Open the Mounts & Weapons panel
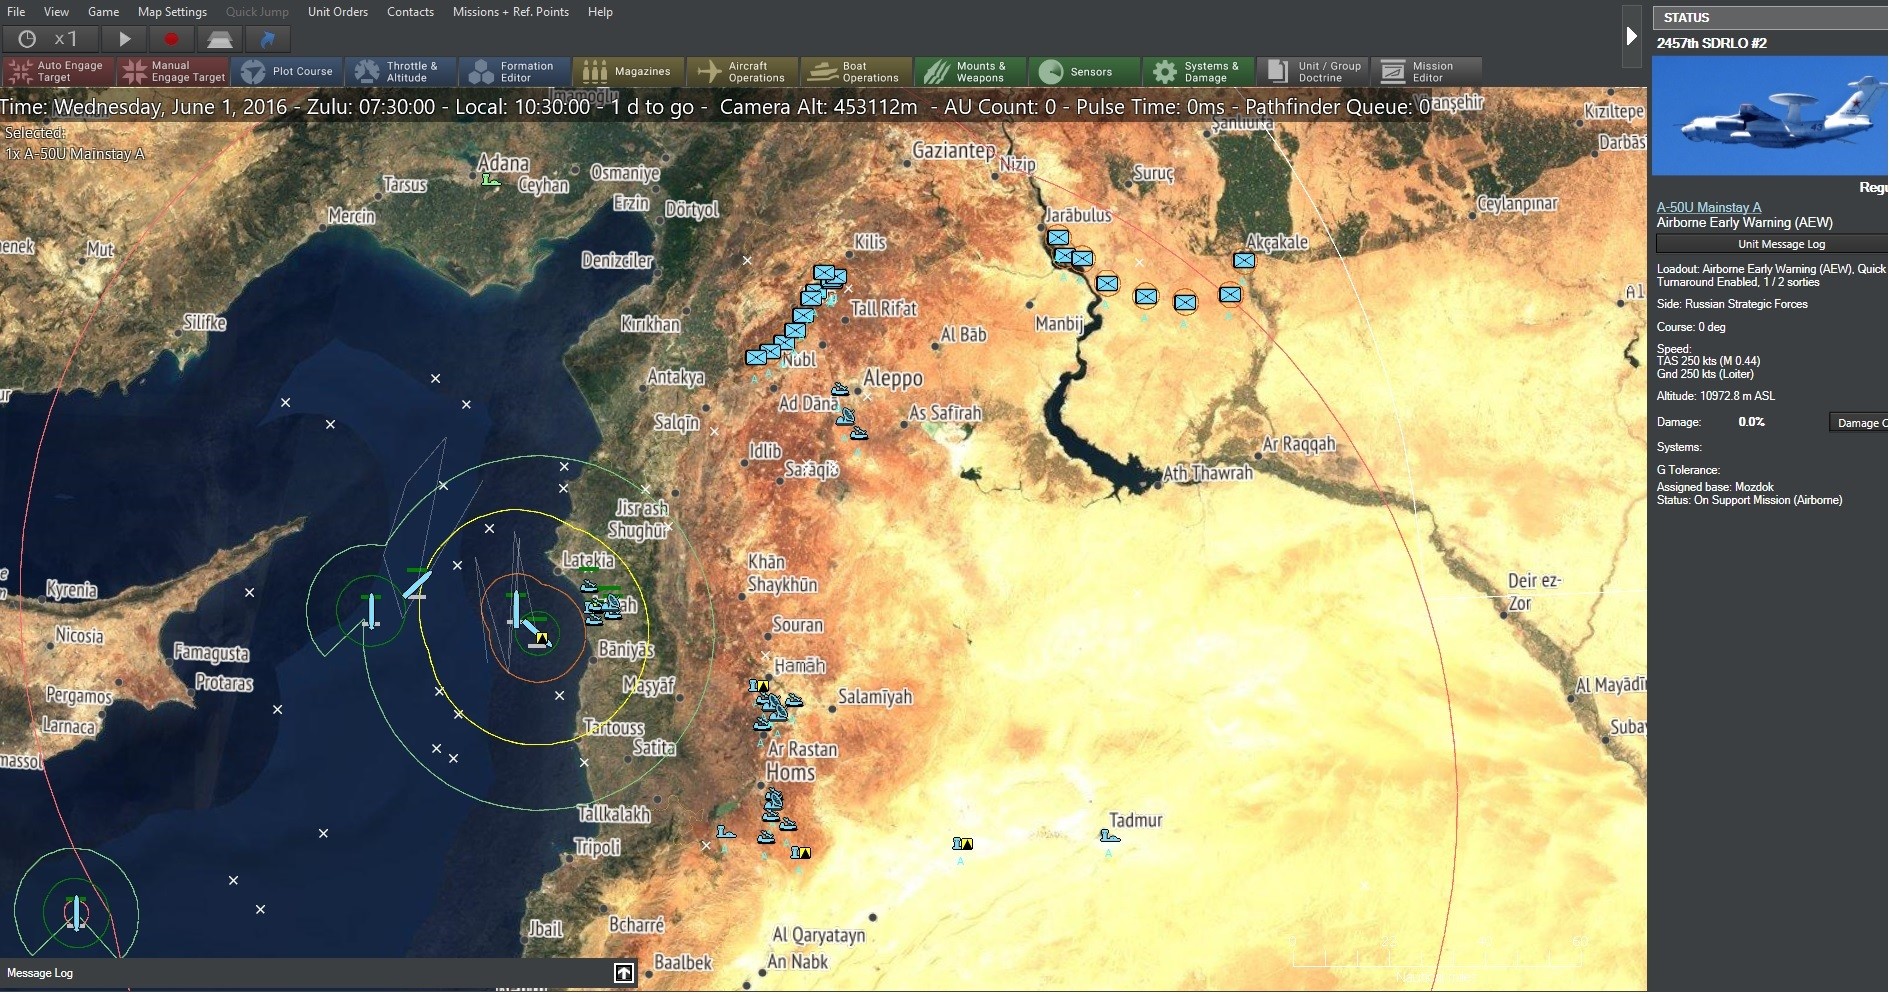The image size is (1890, 994). pos(968,71)
